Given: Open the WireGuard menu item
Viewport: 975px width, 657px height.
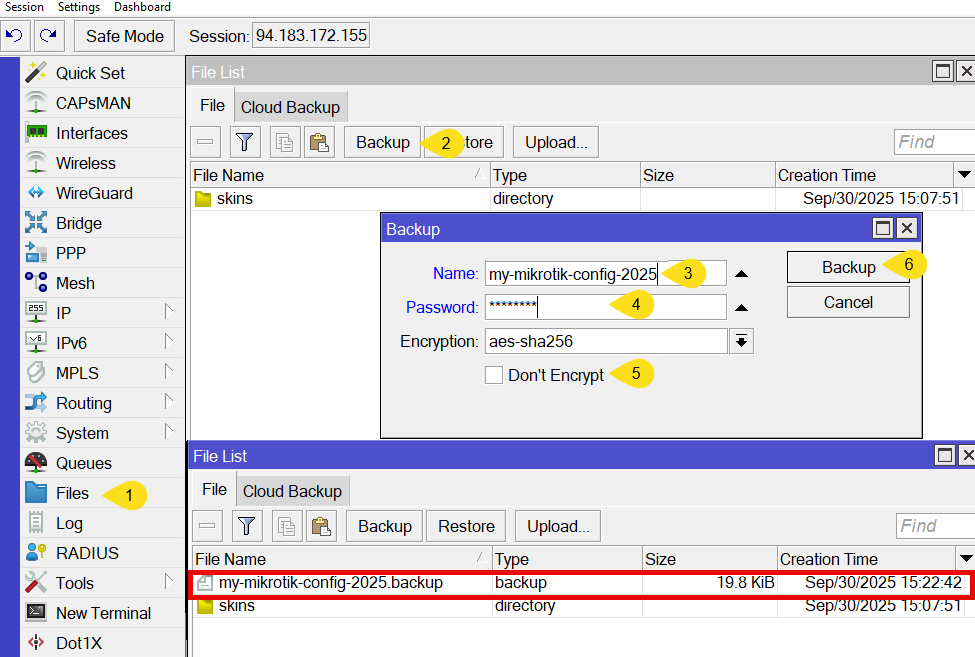Looking at the screenshot, I should click(x=93, y=193).
